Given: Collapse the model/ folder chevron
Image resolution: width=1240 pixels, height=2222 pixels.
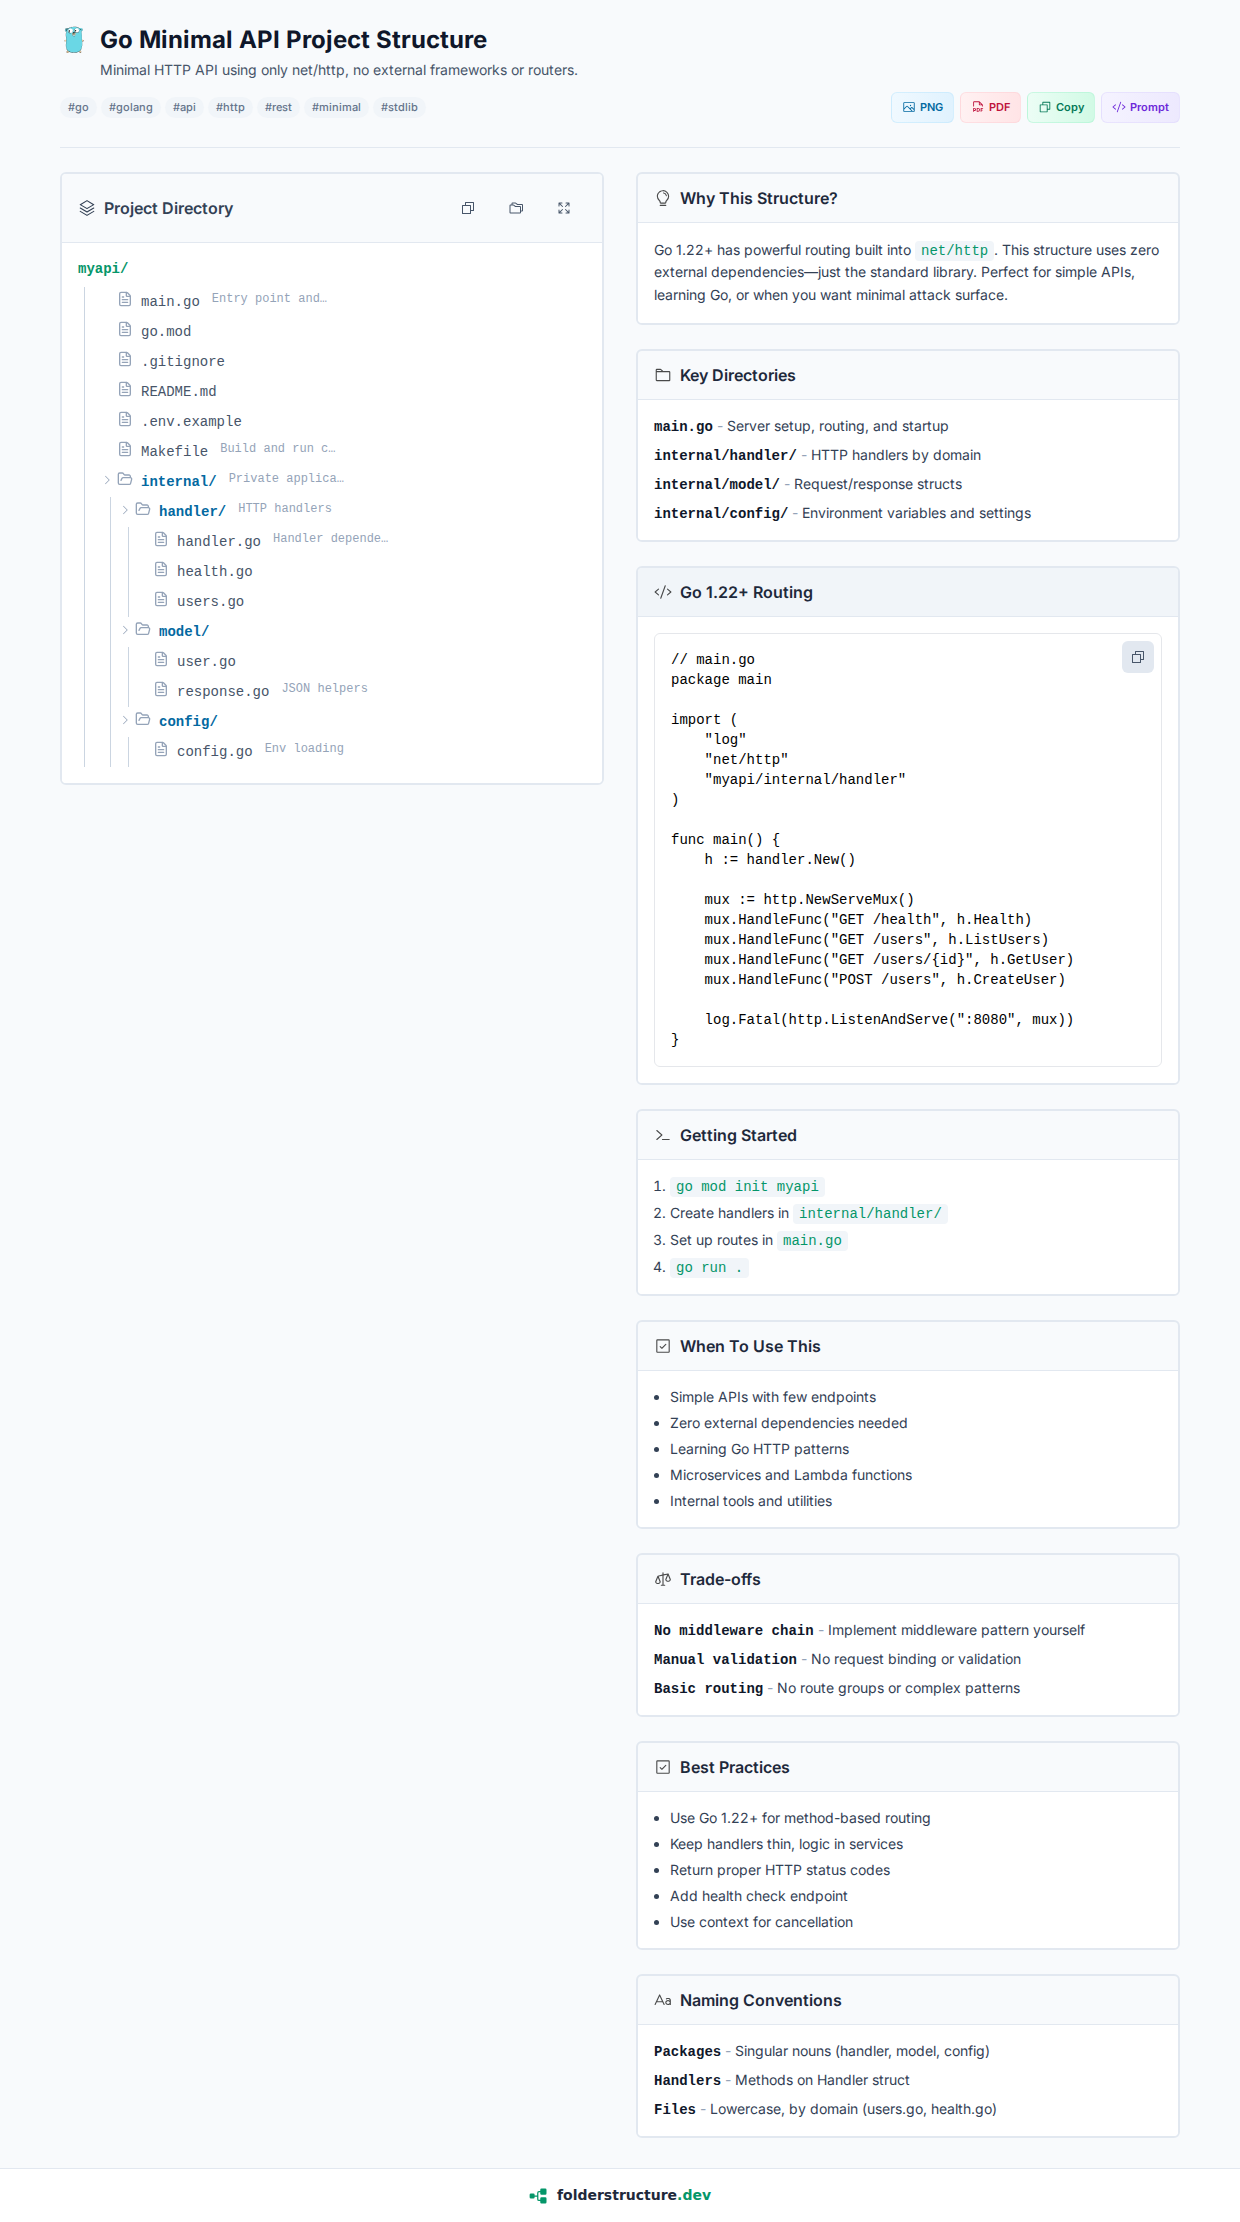Looking at the screenshot, I should tap(125, 630).
